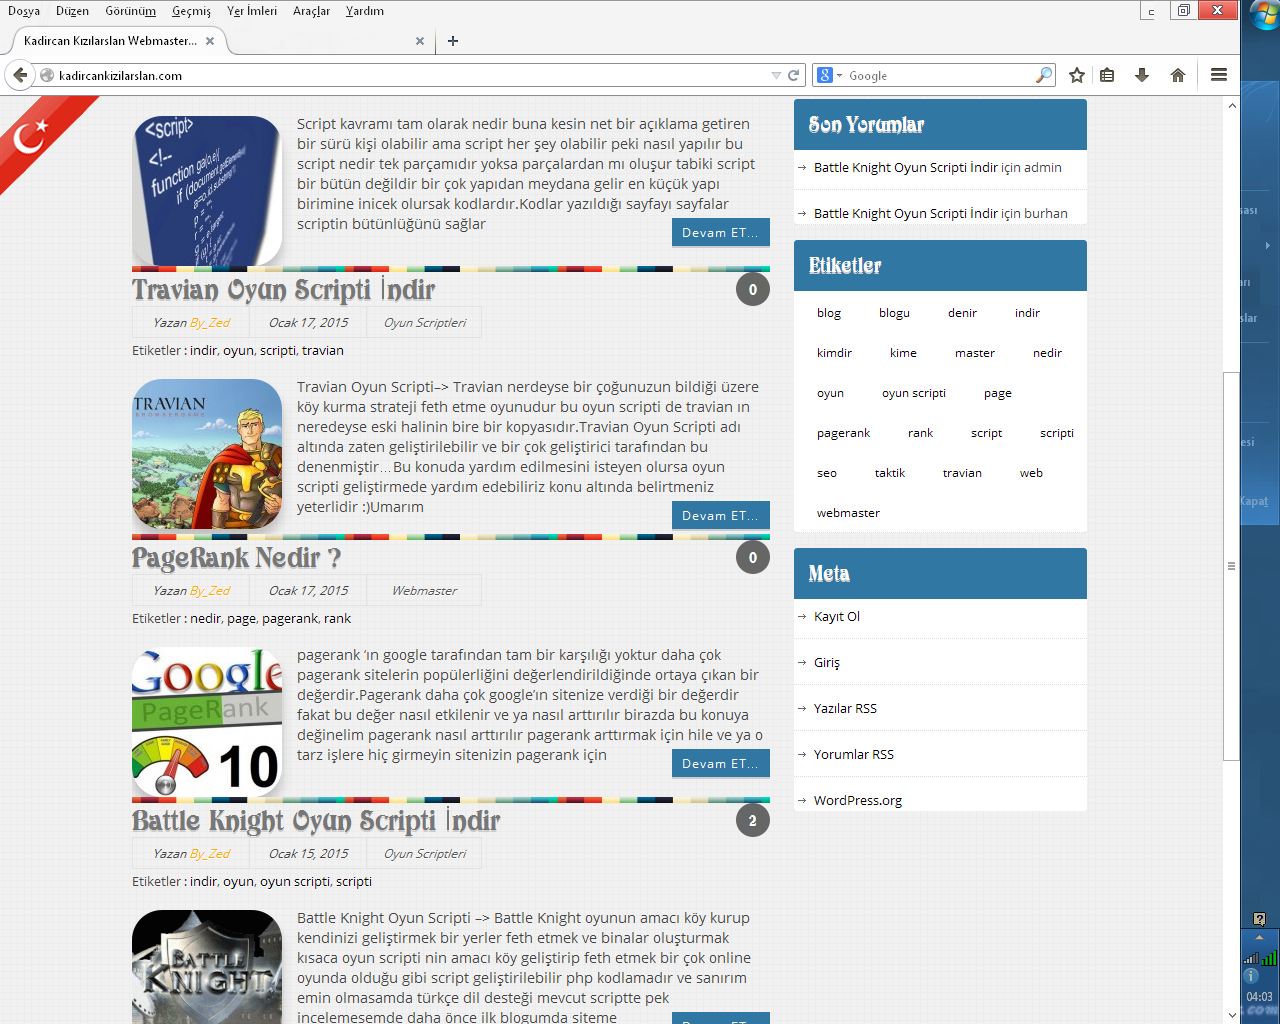Click the system clock showing 04:03
1280x1024 pixels.
(1259, 997)
